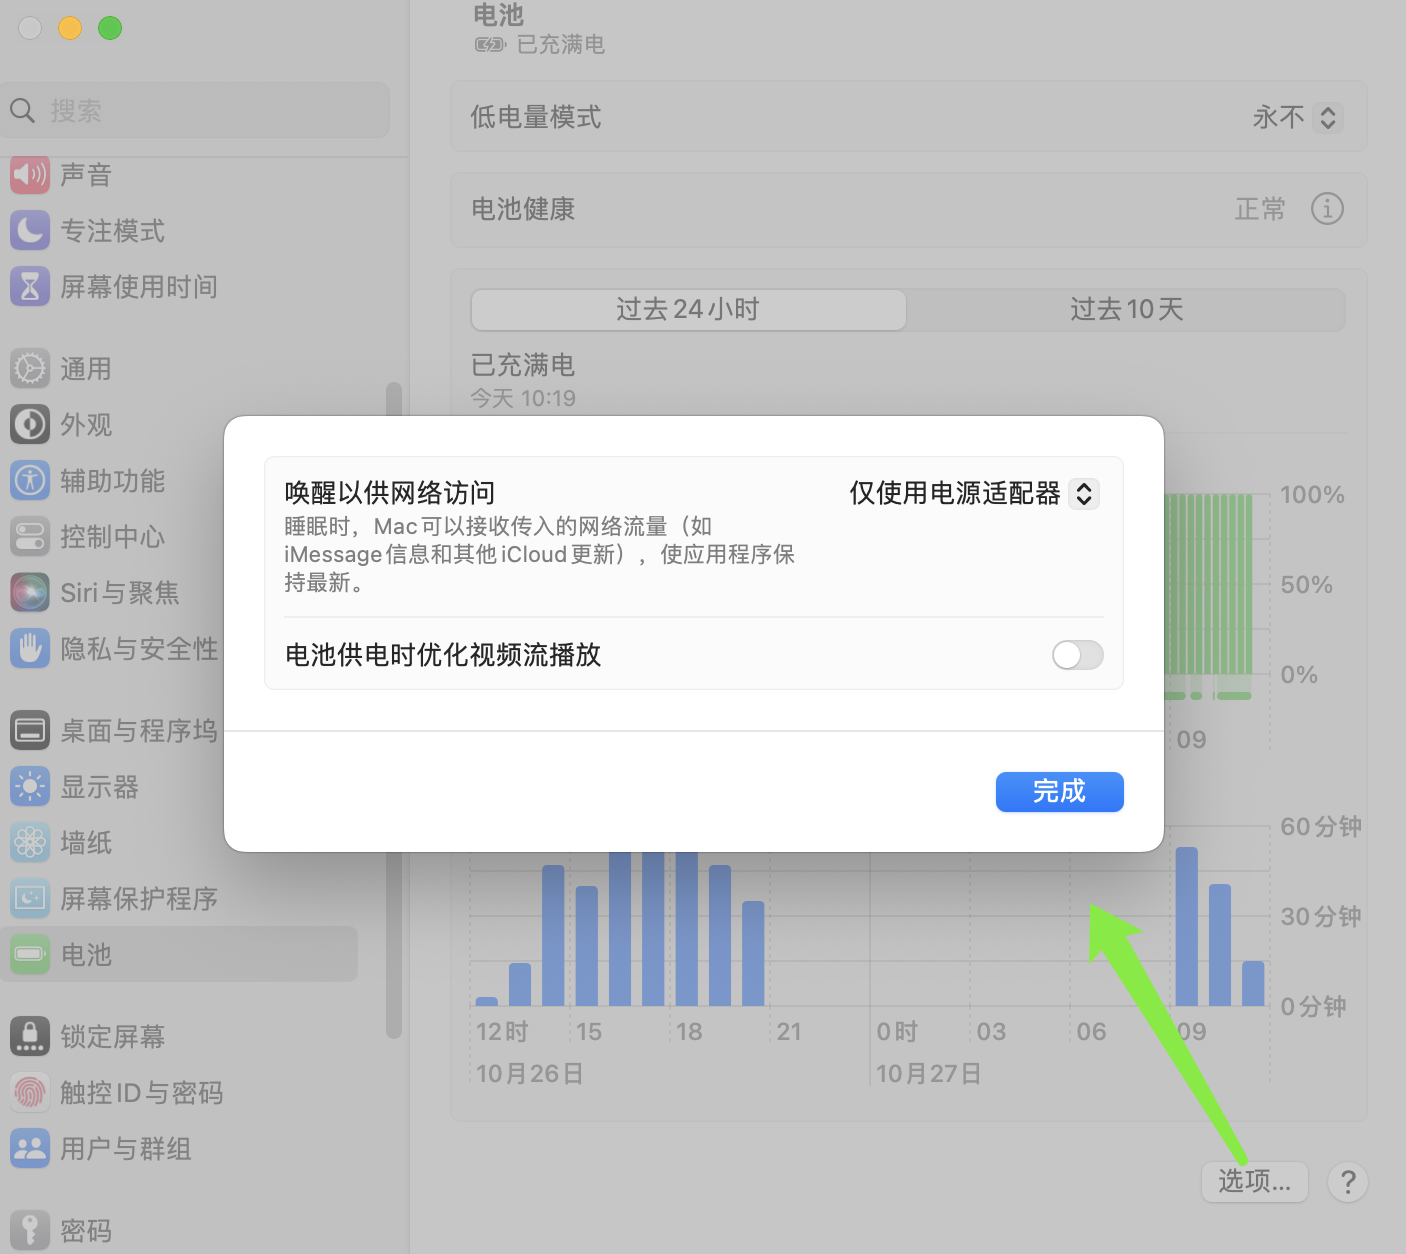Switch to the 过去10天 tab

(x=1126, y=310)
